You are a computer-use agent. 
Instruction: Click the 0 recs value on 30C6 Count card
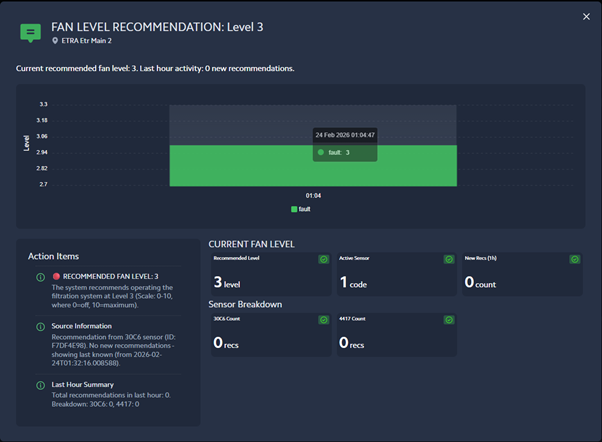click(x=226, y=343)
